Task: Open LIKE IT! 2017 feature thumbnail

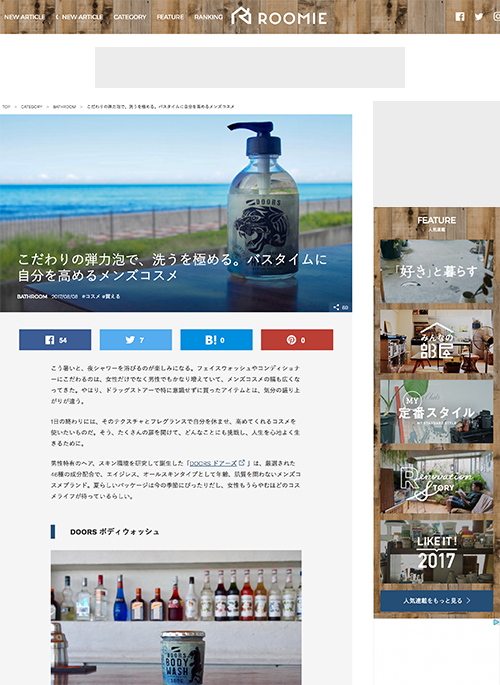Action: (x=437, y=552)
